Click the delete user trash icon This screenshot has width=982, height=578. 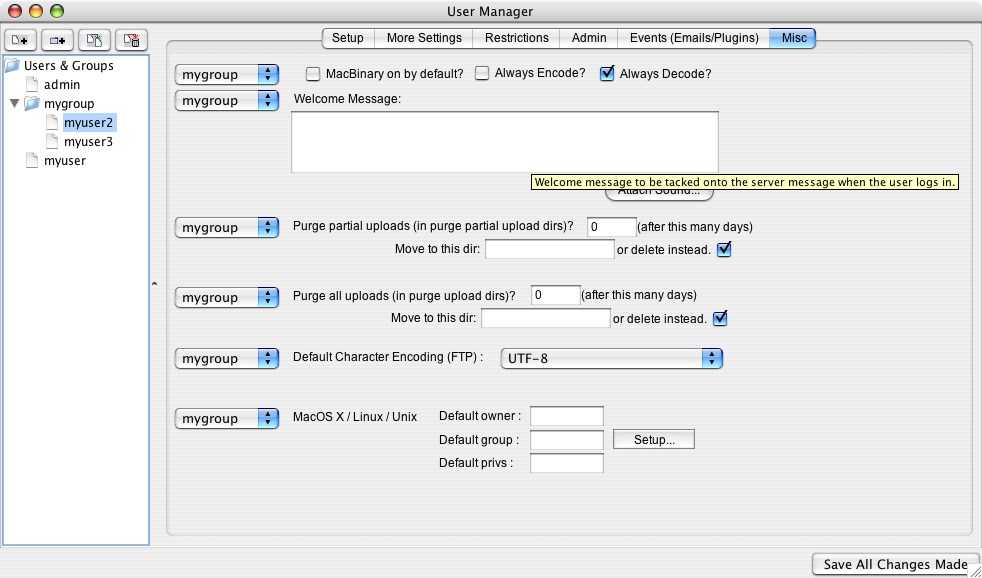coord(131,40)
